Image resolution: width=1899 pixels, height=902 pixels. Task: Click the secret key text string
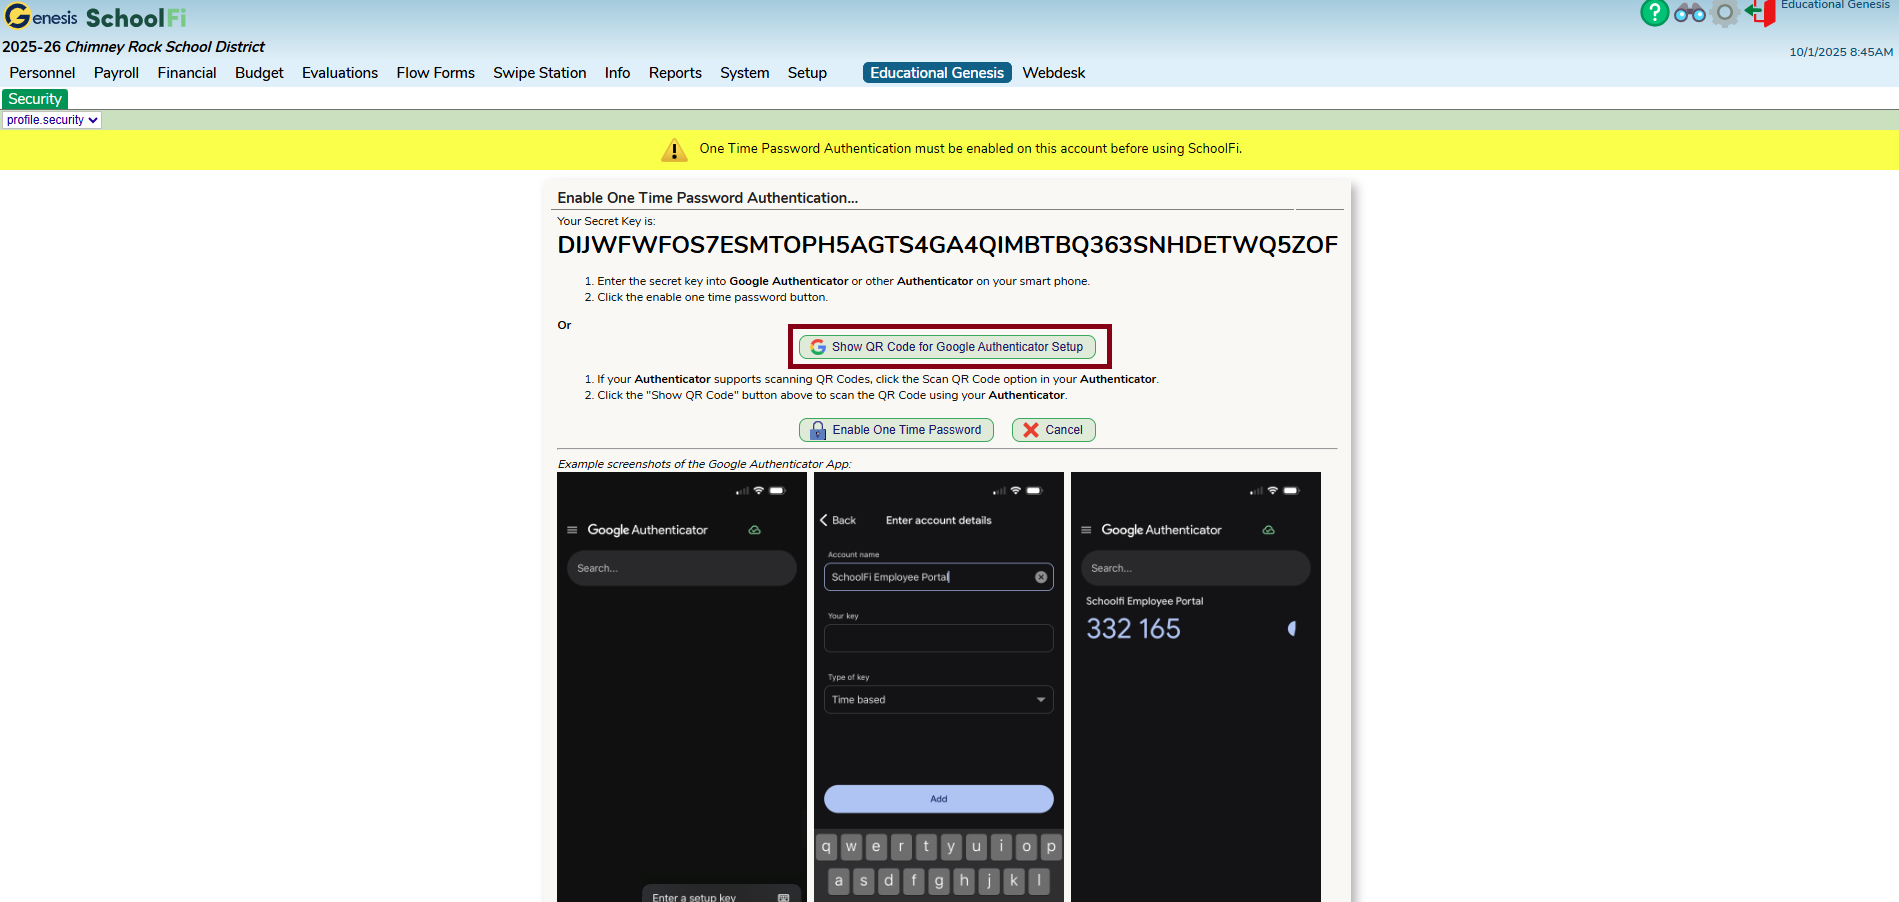pos(947,245)
